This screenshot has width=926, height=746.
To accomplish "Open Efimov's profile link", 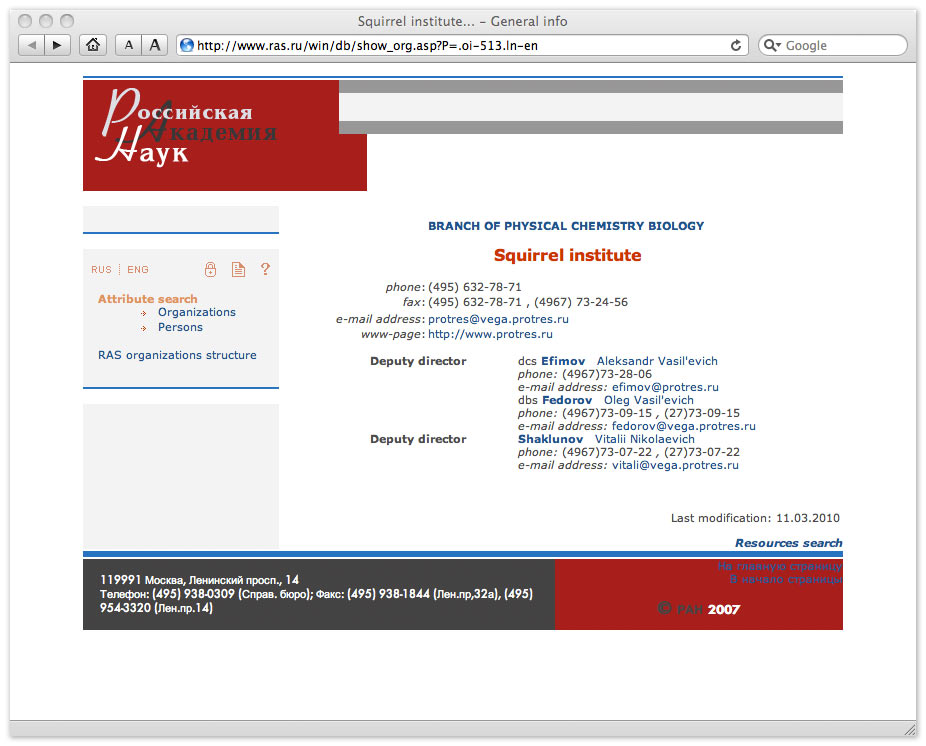I will pos(563,361).
